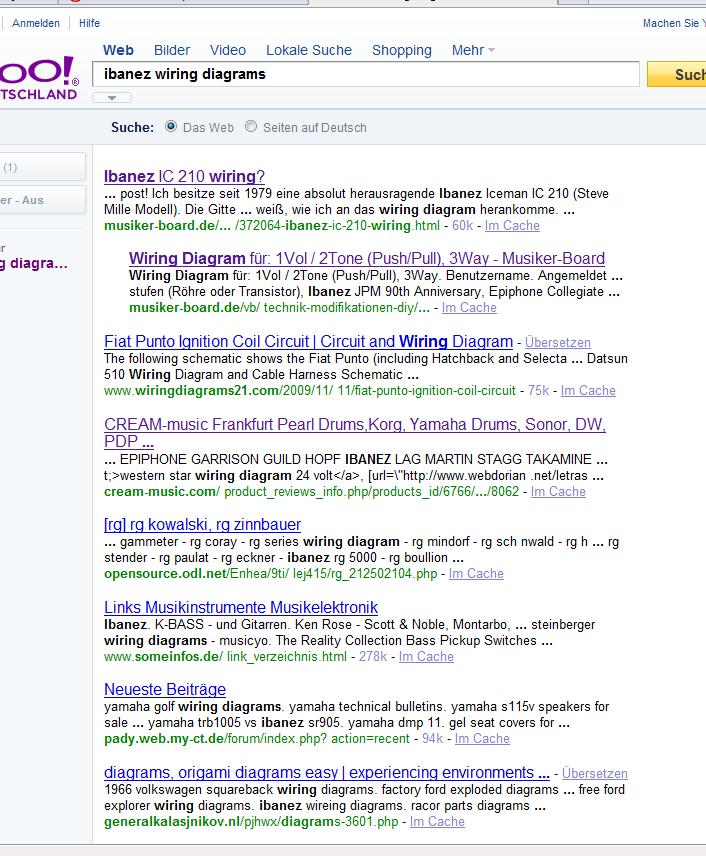The width and height of the screenshot is (706, 856).
Task: Click the Anmelden link
Action: [36, 23]
